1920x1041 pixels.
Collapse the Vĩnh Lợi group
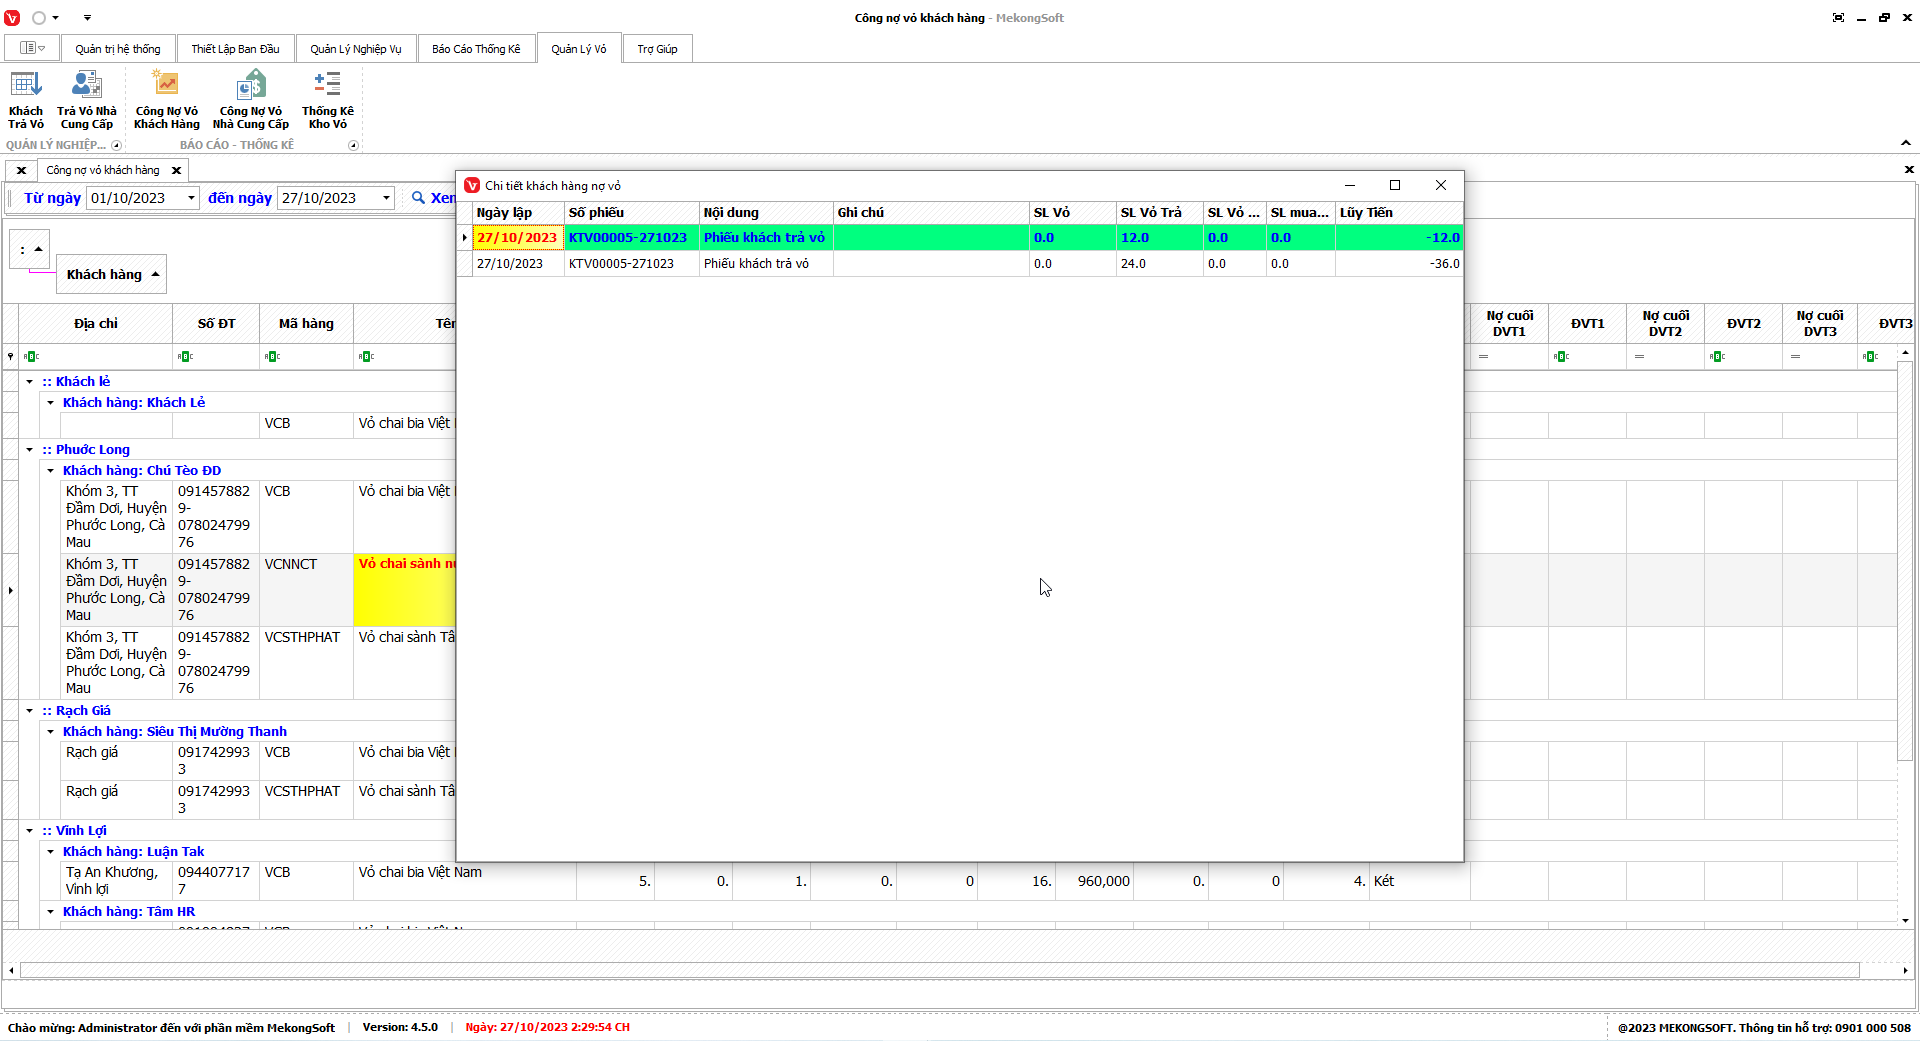pyautogui.click(x=30, y=831)
